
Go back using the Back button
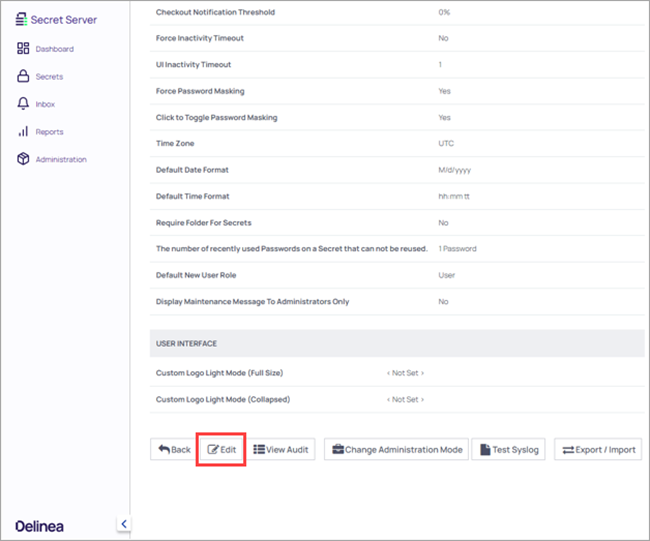pyautogui.click(x=174, y=450)
